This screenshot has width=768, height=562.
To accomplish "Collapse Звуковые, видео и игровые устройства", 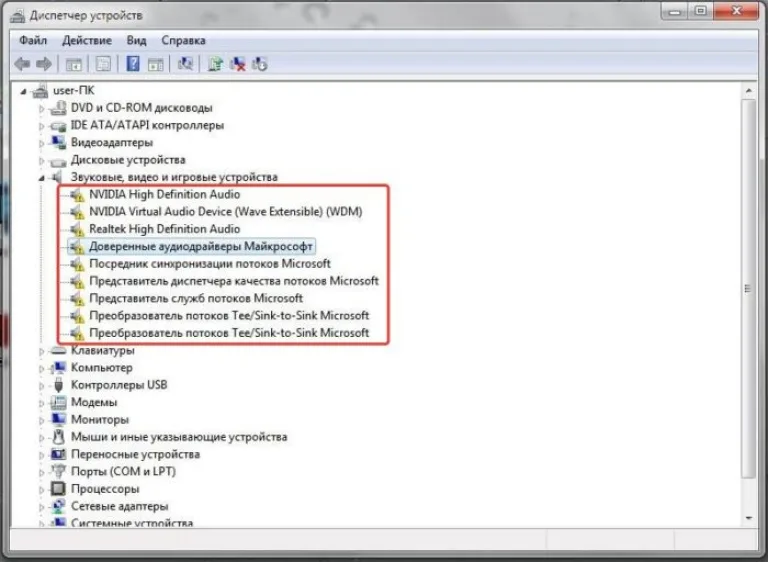I will pyautogui.click(x=41, y=178).
